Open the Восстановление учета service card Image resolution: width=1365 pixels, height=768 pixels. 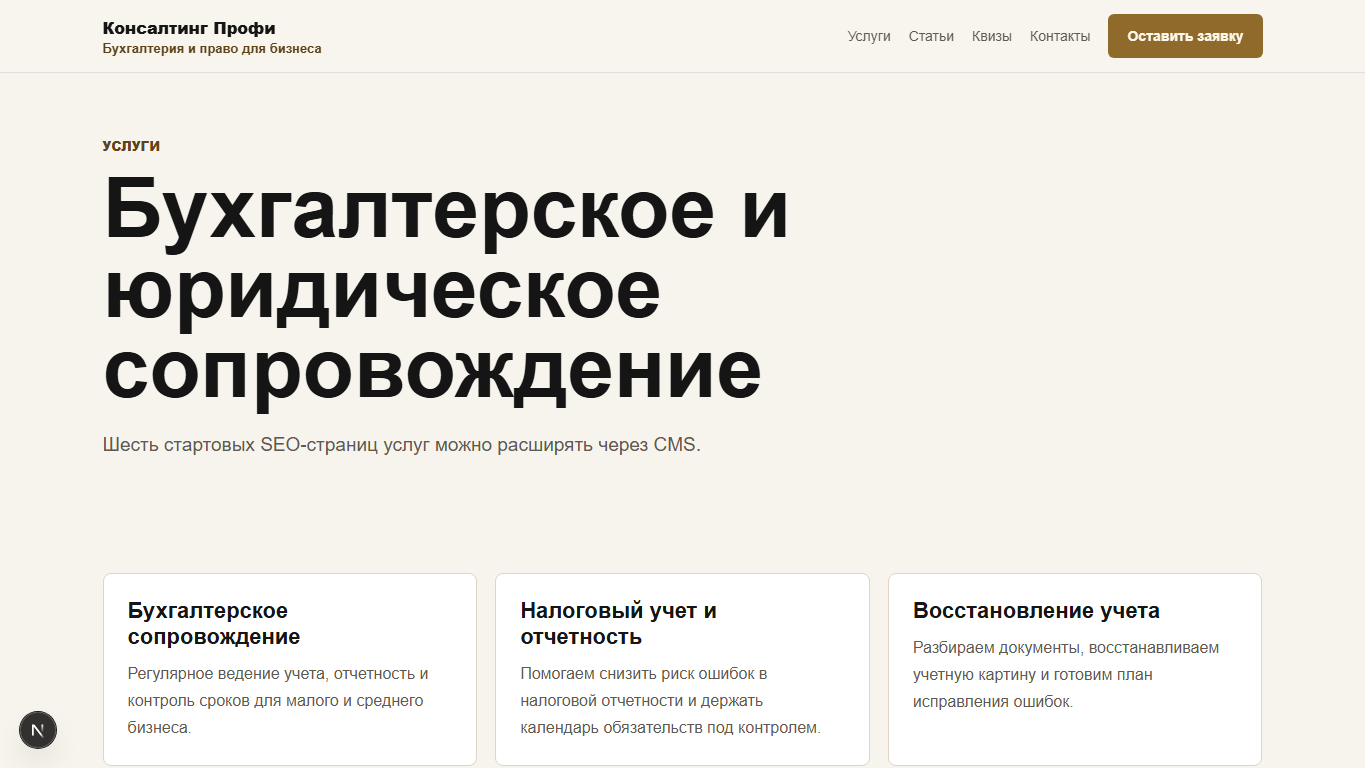click(1075, 669)
